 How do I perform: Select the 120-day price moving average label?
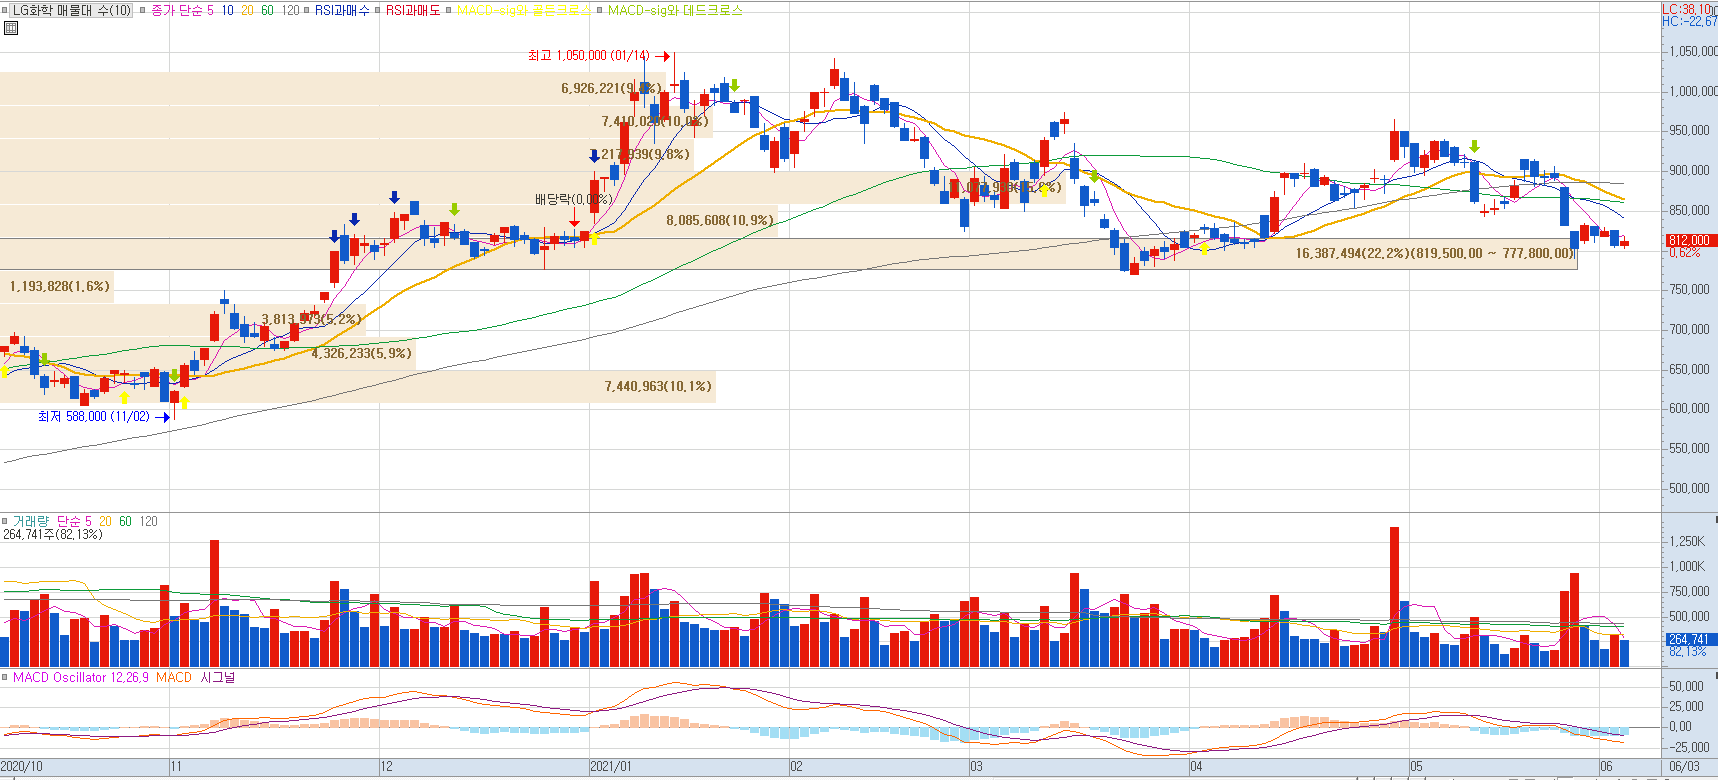(290, 10)
